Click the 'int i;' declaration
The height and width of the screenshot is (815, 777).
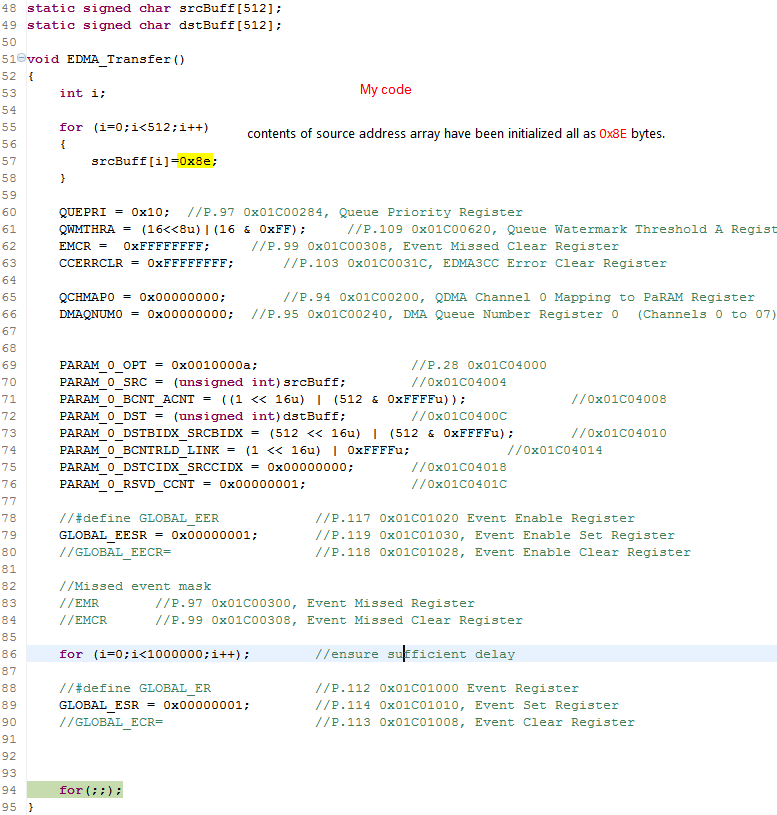point(82,93)
